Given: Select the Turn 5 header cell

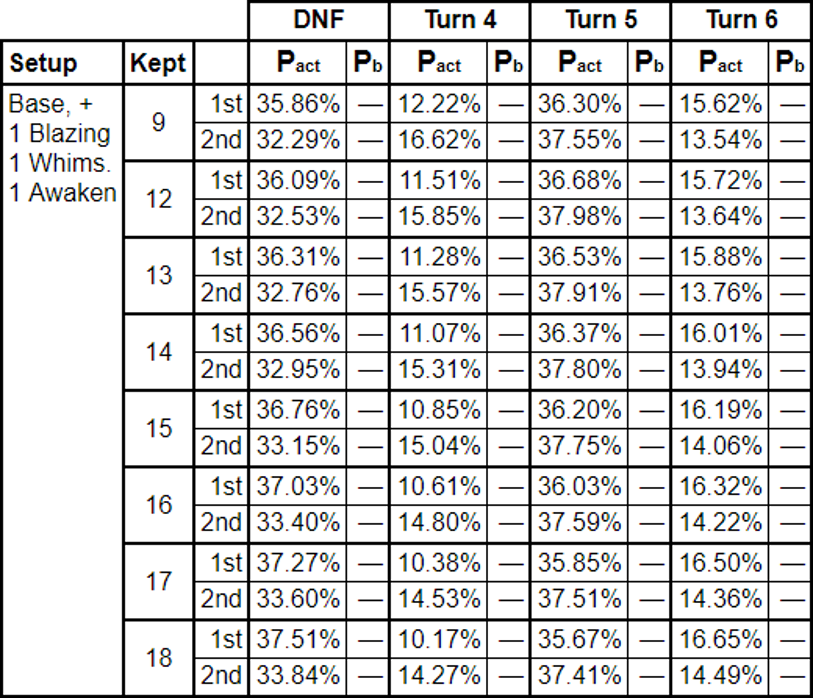Looking at the screenshot, I should (x=600, y=21).
